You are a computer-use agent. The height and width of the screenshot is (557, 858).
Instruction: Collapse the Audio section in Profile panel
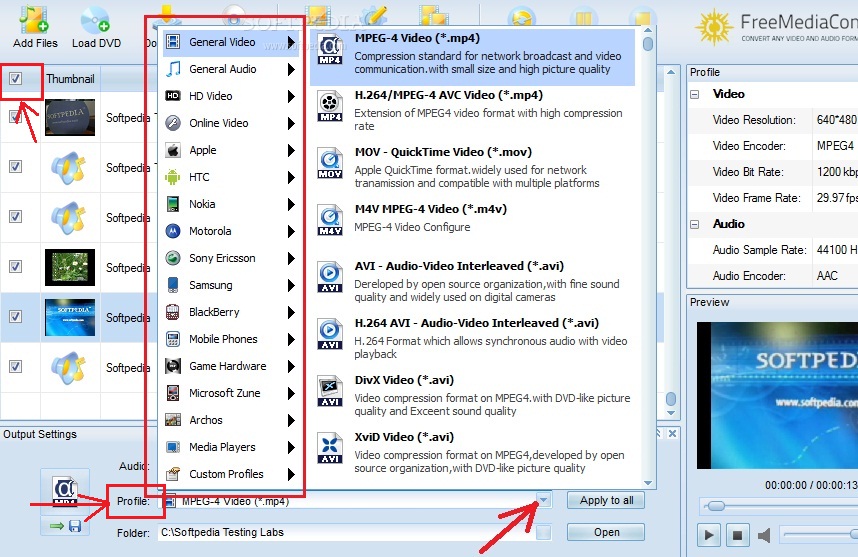pyautogui.click(x=694, y=224)
